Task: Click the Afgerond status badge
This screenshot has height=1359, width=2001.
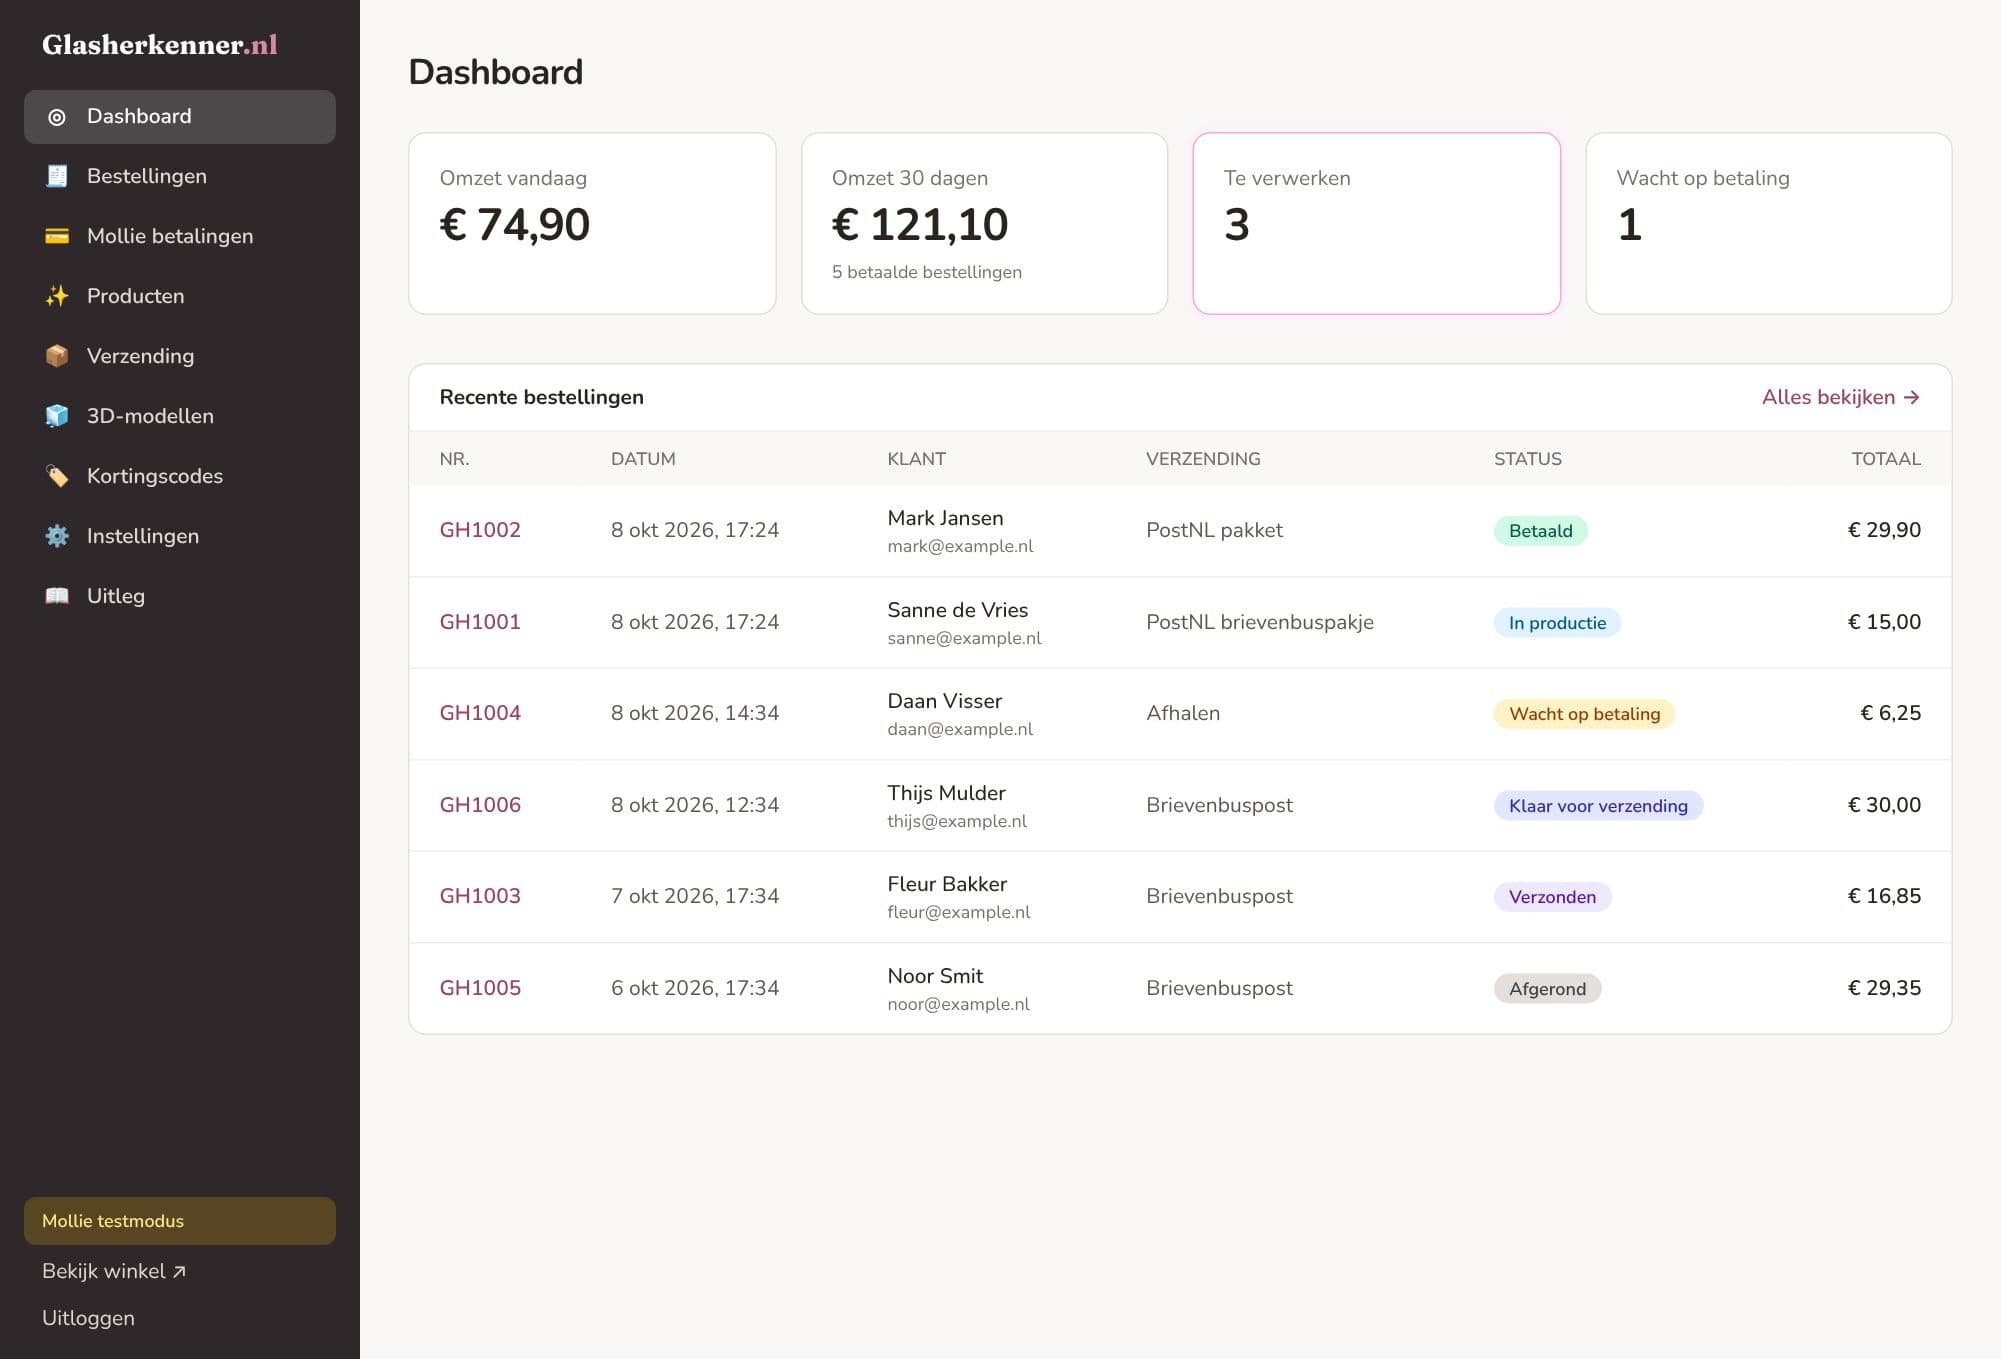Action: click(x=1547, y=989)
